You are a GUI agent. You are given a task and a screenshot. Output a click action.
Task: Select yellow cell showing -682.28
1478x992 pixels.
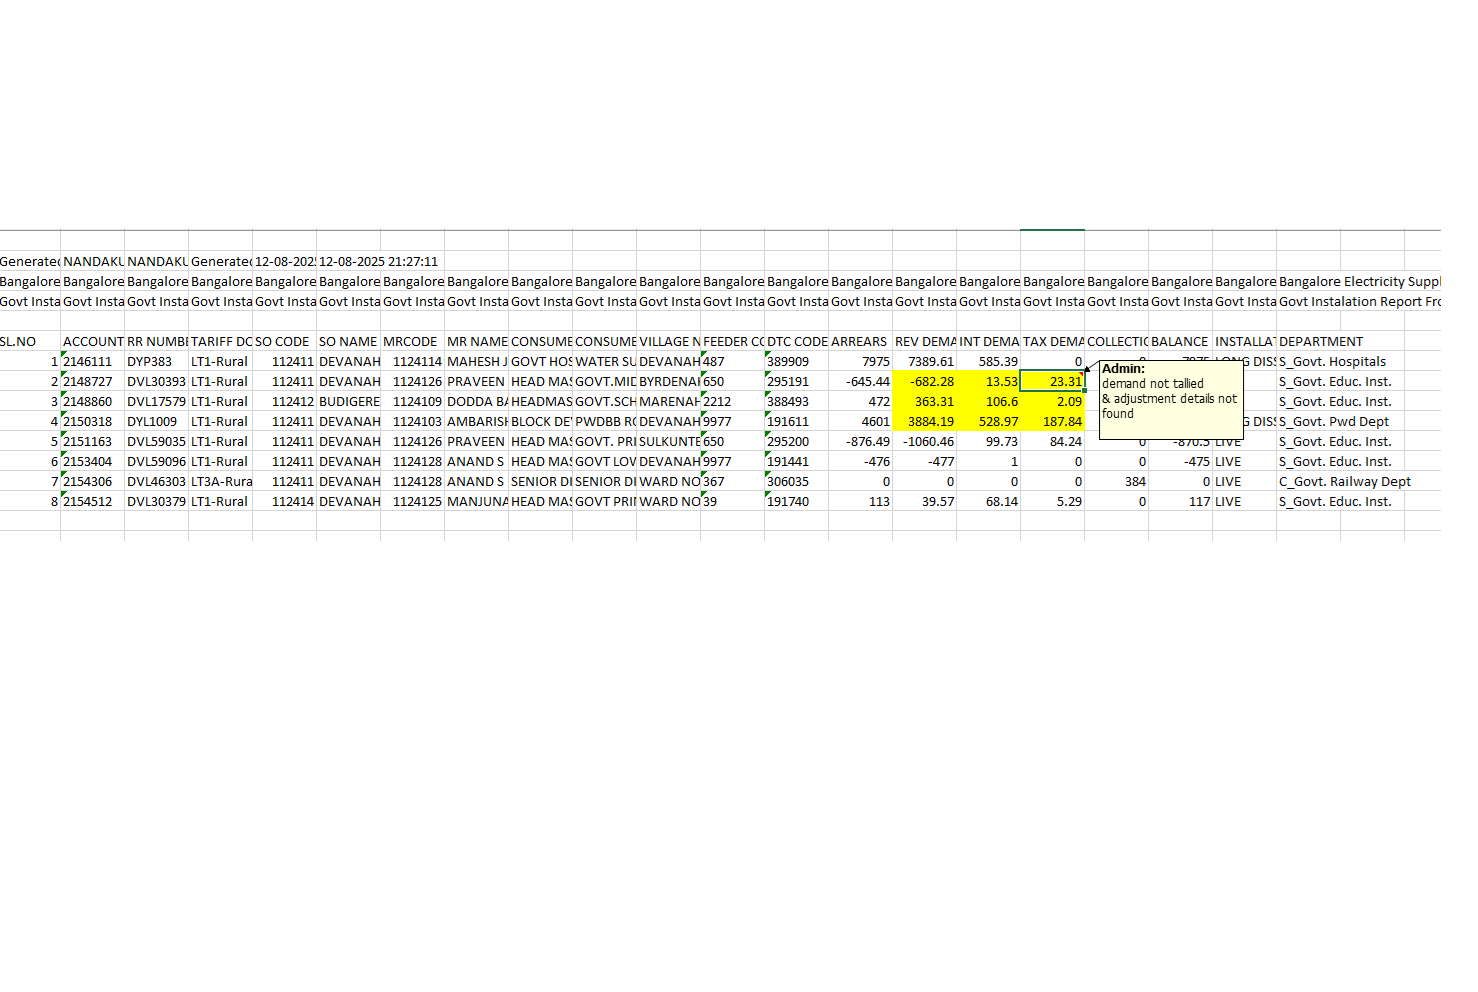pos(924,381)
